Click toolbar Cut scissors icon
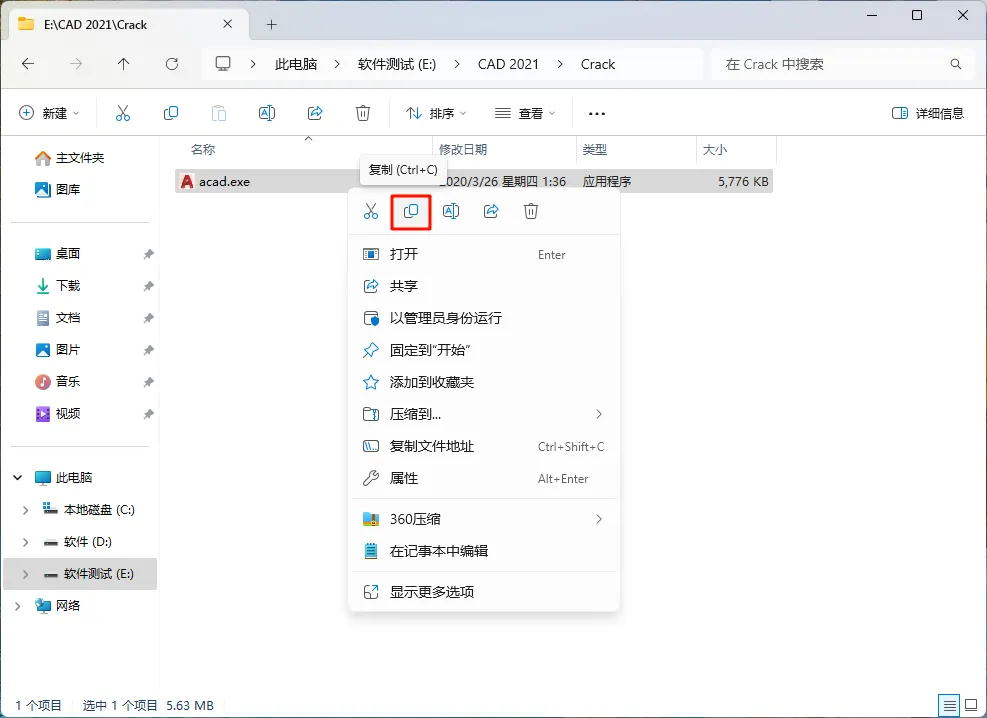This screenshot has width=987, height=718. click(123, 113)
